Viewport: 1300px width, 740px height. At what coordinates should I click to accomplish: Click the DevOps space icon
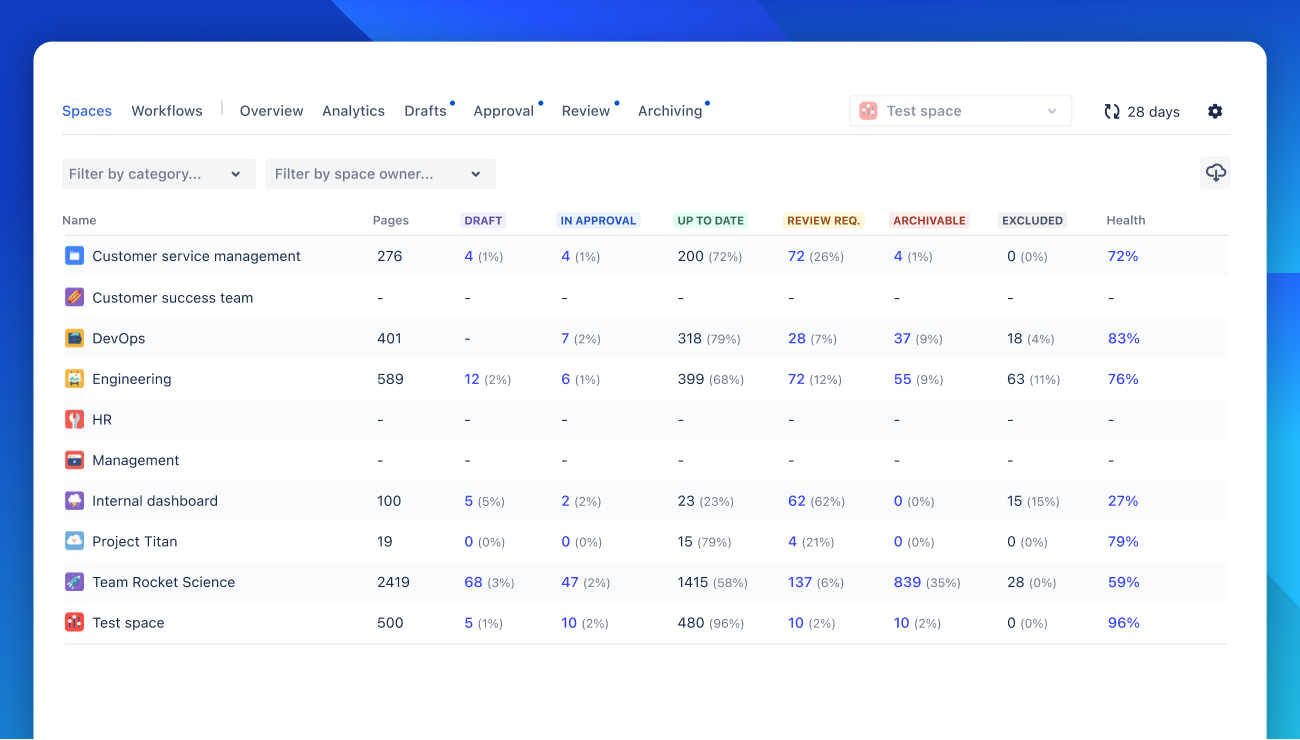[x=74, y=338]
